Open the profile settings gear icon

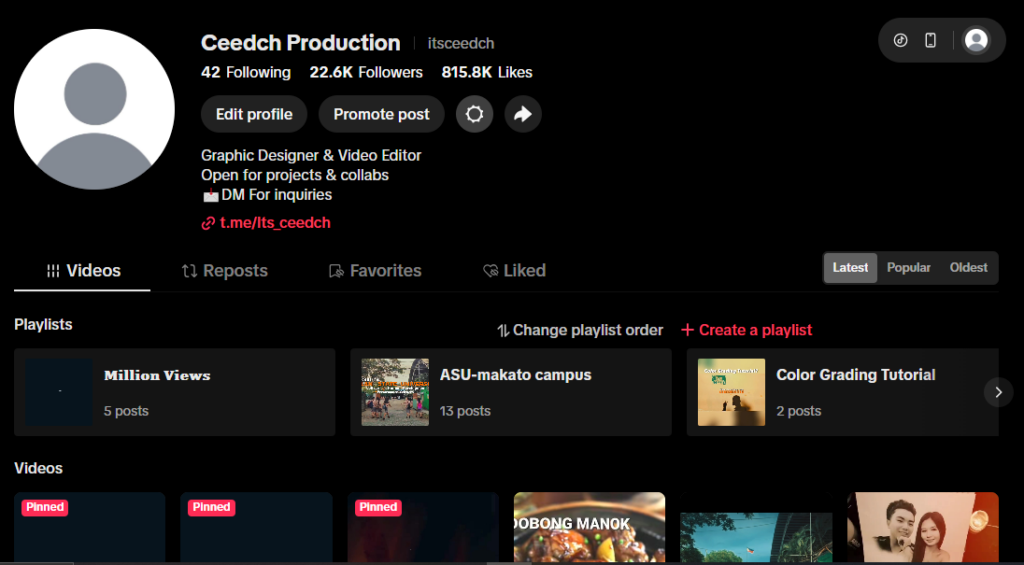point(474,114)
